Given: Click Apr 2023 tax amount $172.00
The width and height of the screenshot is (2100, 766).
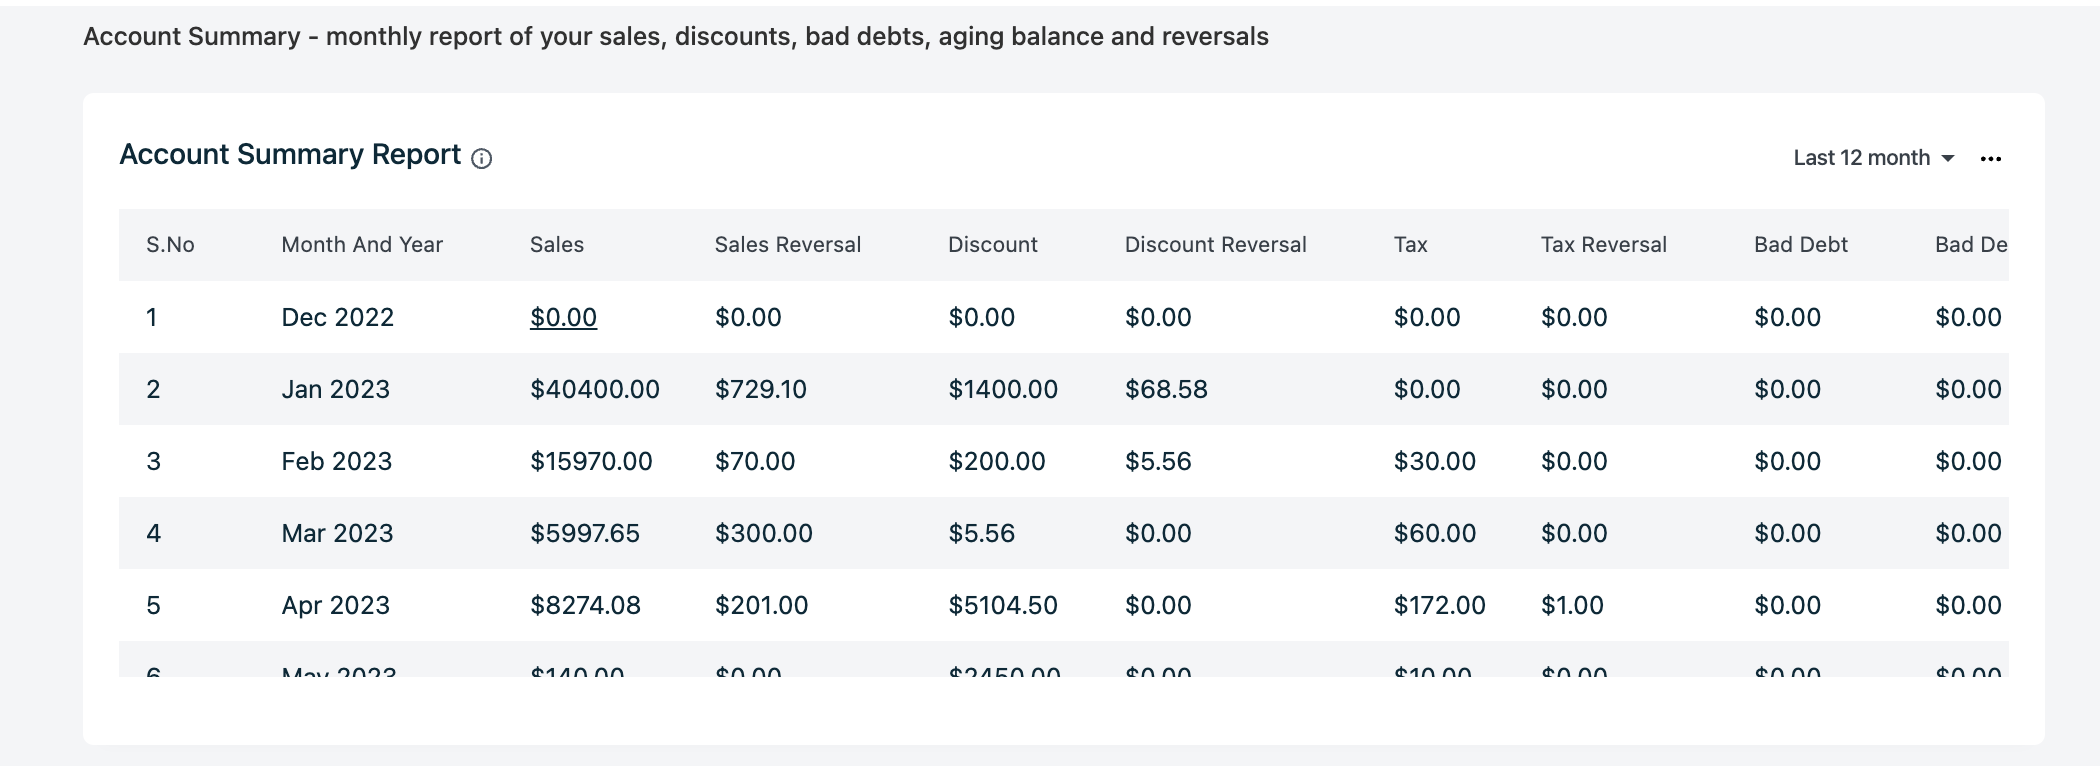Looking at the screenshot, I should click(x=1439, y=606).
